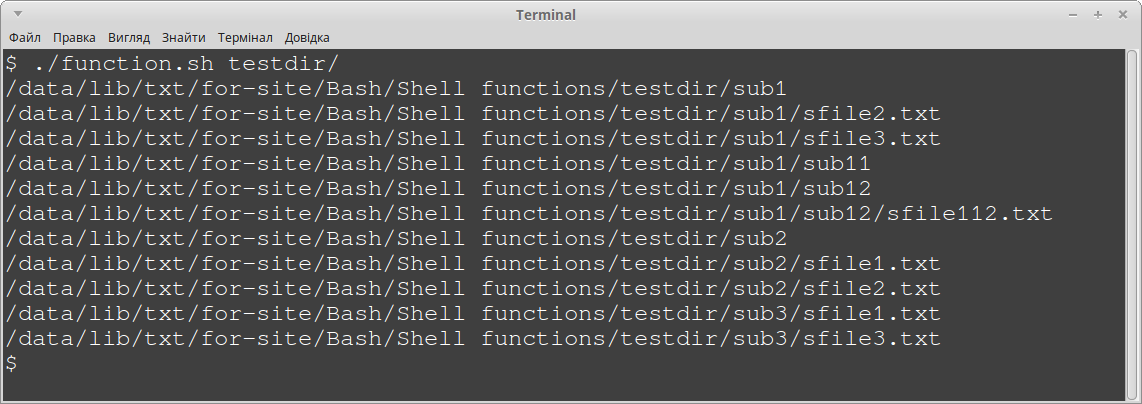1142x404 pixels.
Task: Click the empty prompt at bottom line
Action: [x=11, y=363]
